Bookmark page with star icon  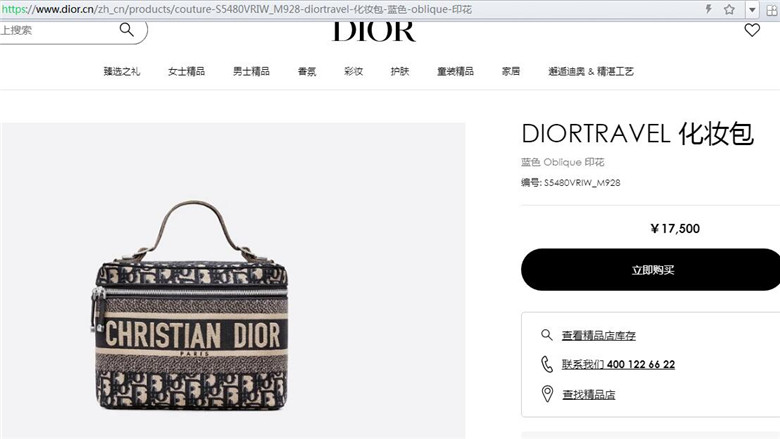point(729,9)
